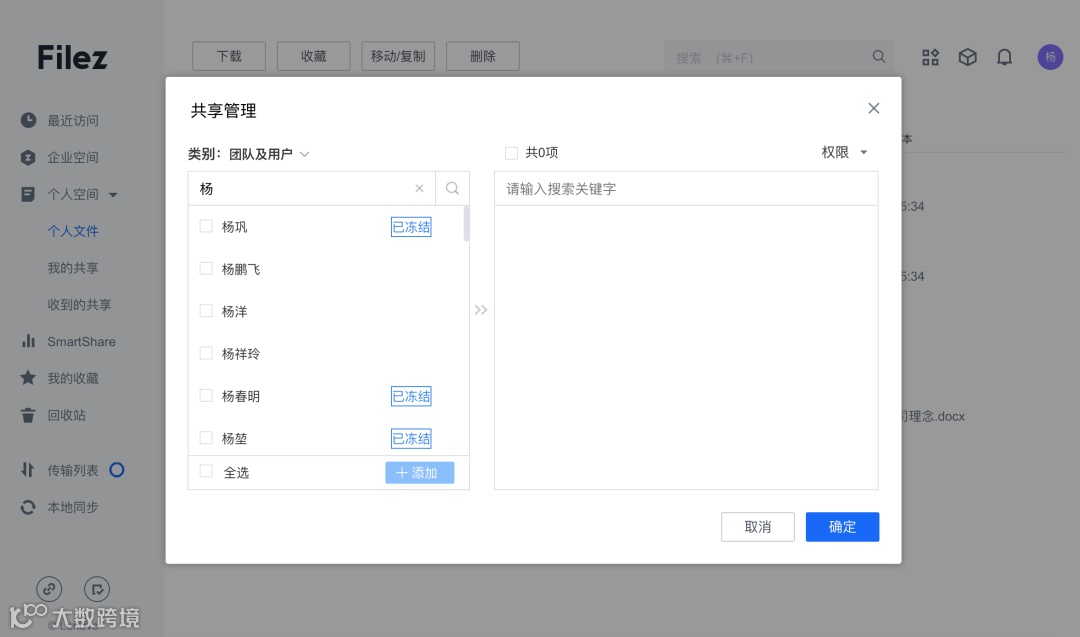Open the 类别 团队及用户 dropdown

(269, 154)
